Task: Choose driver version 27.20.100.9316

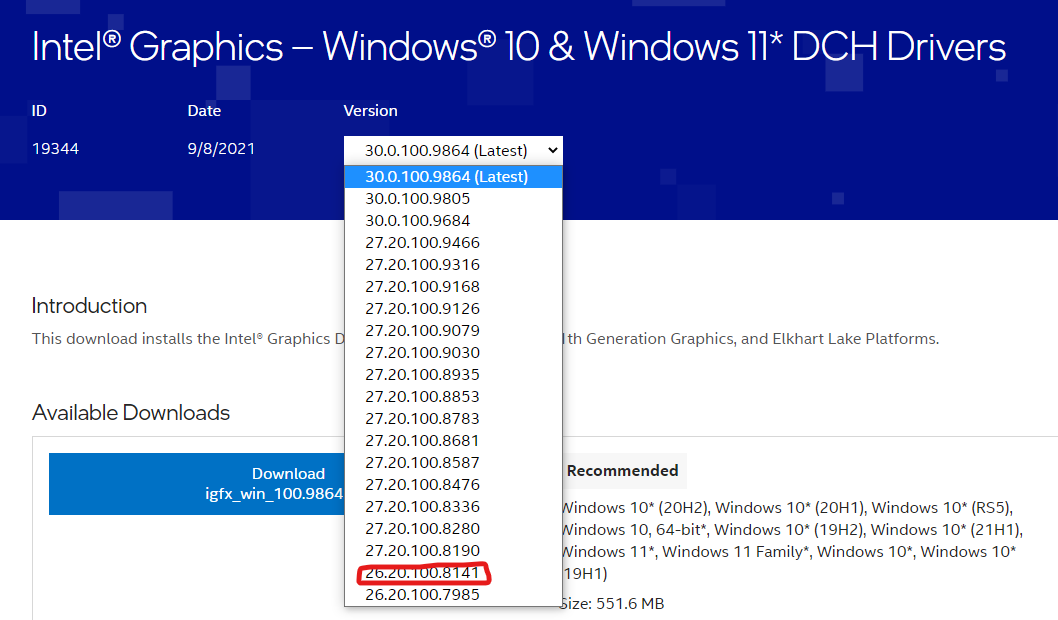Action: point(453,264)
